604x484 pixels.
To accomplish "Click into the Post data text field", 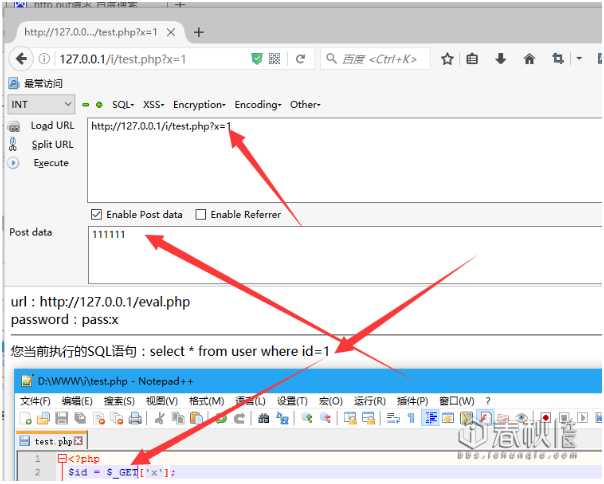I will [x=345, y=255].
